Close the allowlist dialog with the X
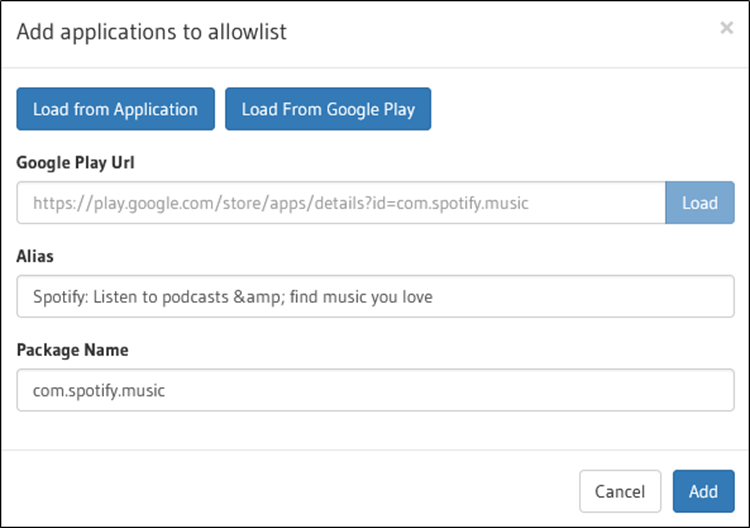This screenshot has width=750, height=528. point(727,28)
